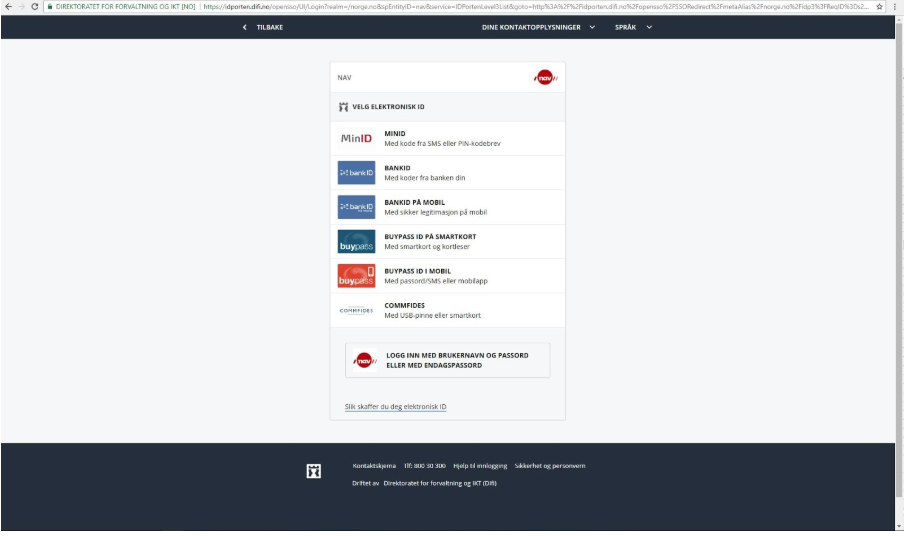This screenshot has width=907, height=536.
Task: Click 'Med koder fra banken din' text
Action: (x=425, y=178)
